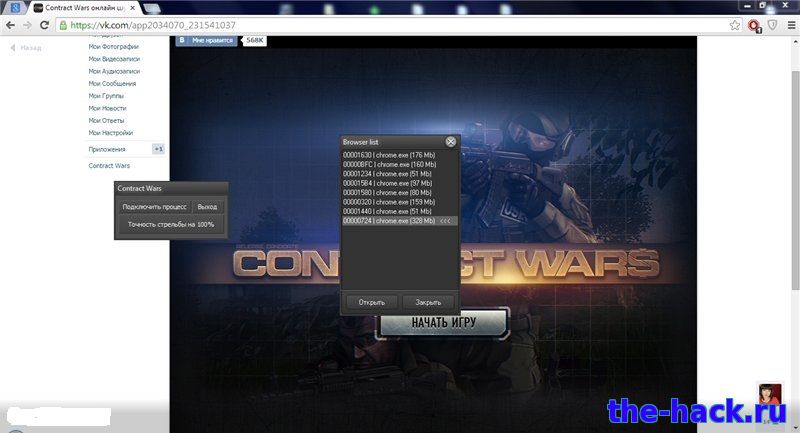Close the Contract Wars browser tab
800x433 pixels.
pyautogui.click(x=133, y=8)
